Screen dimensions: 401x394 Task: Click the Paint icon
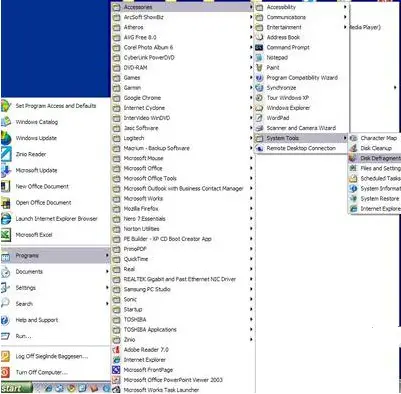(259, 67)
